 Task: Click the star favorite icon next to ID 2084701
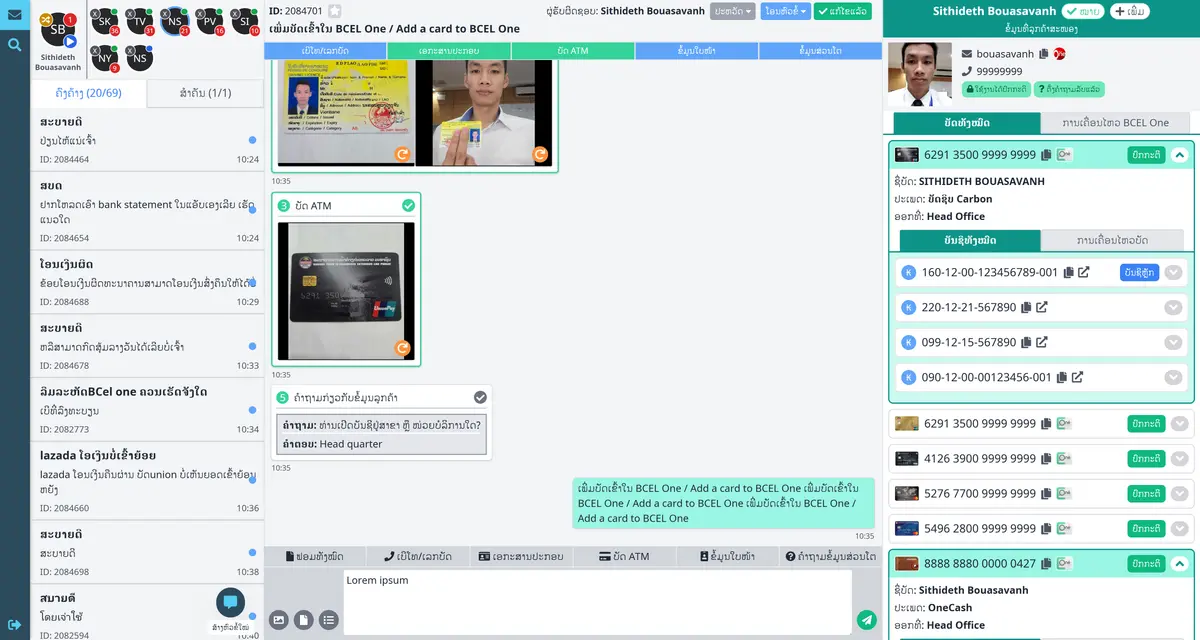tap(334, 9)
